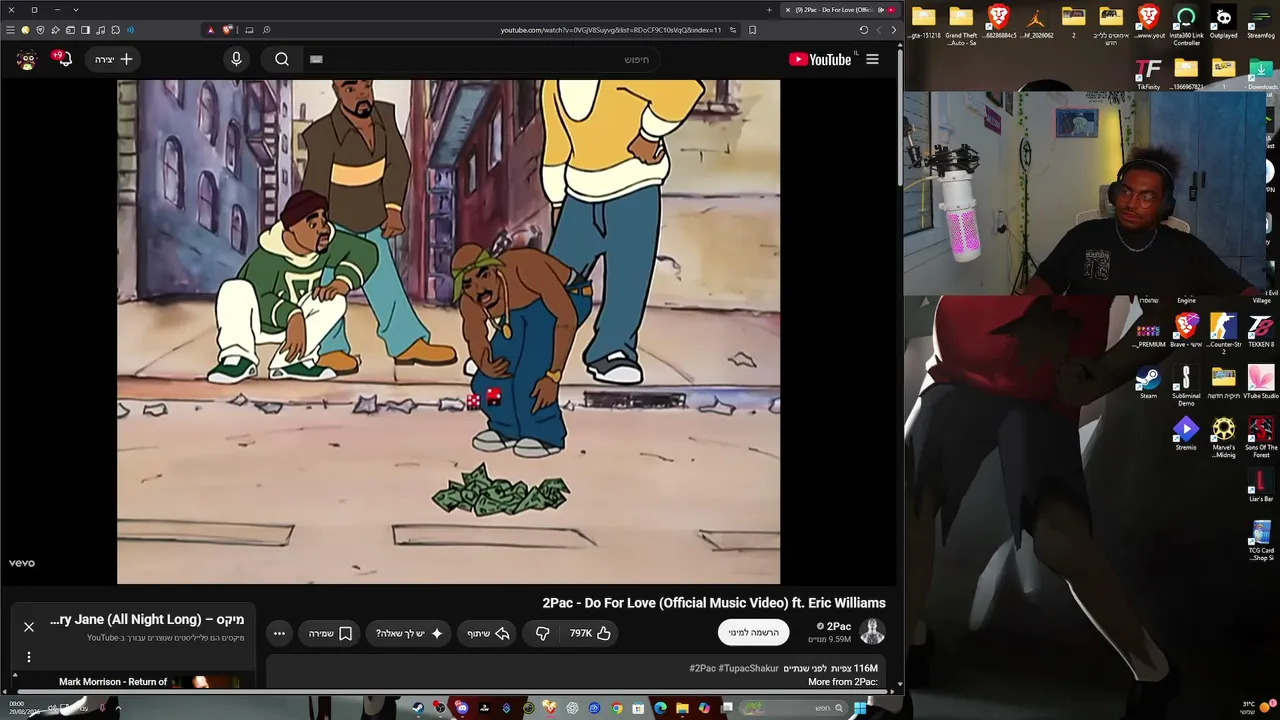Open the more actions three-dot menu
1280x720 pixels.
click(279, 633)
